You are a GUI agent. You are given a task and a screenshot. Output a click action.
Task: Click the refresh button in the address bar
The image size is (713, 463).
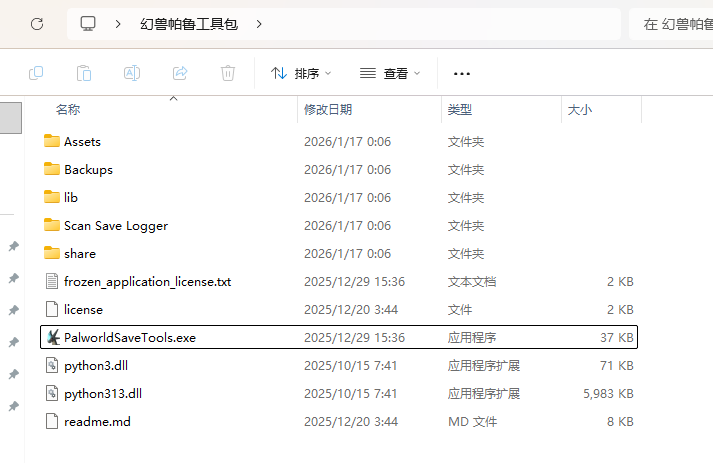coord(37,22)
